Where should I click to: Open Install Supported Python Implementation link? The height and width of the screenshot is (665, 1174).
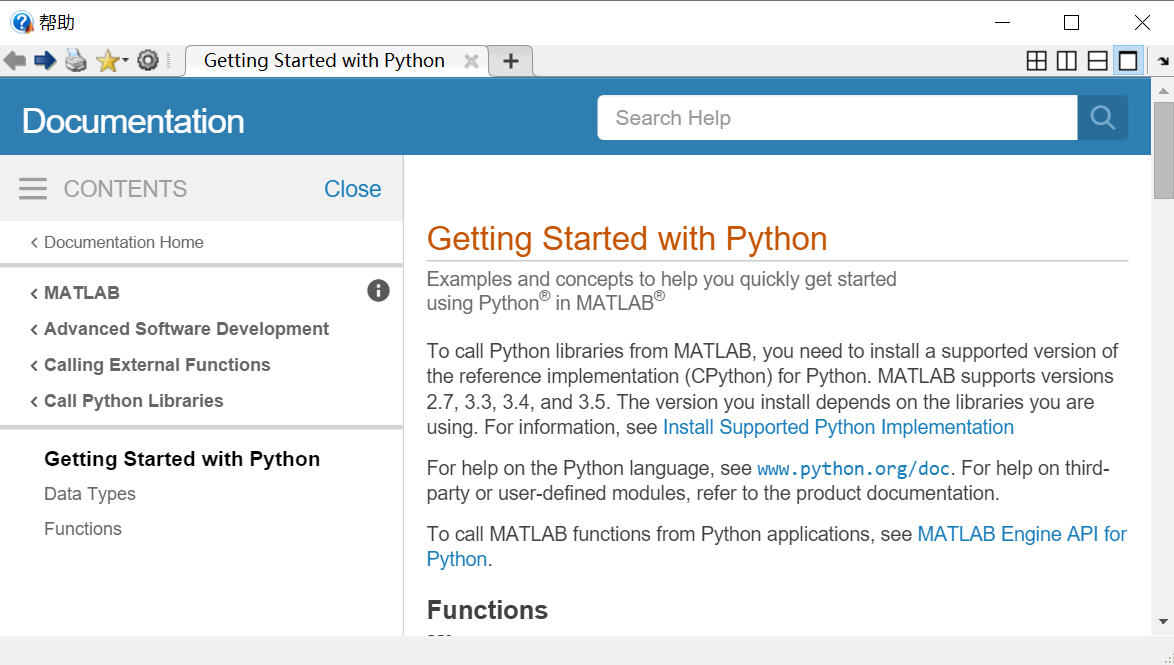coord(838,427)
